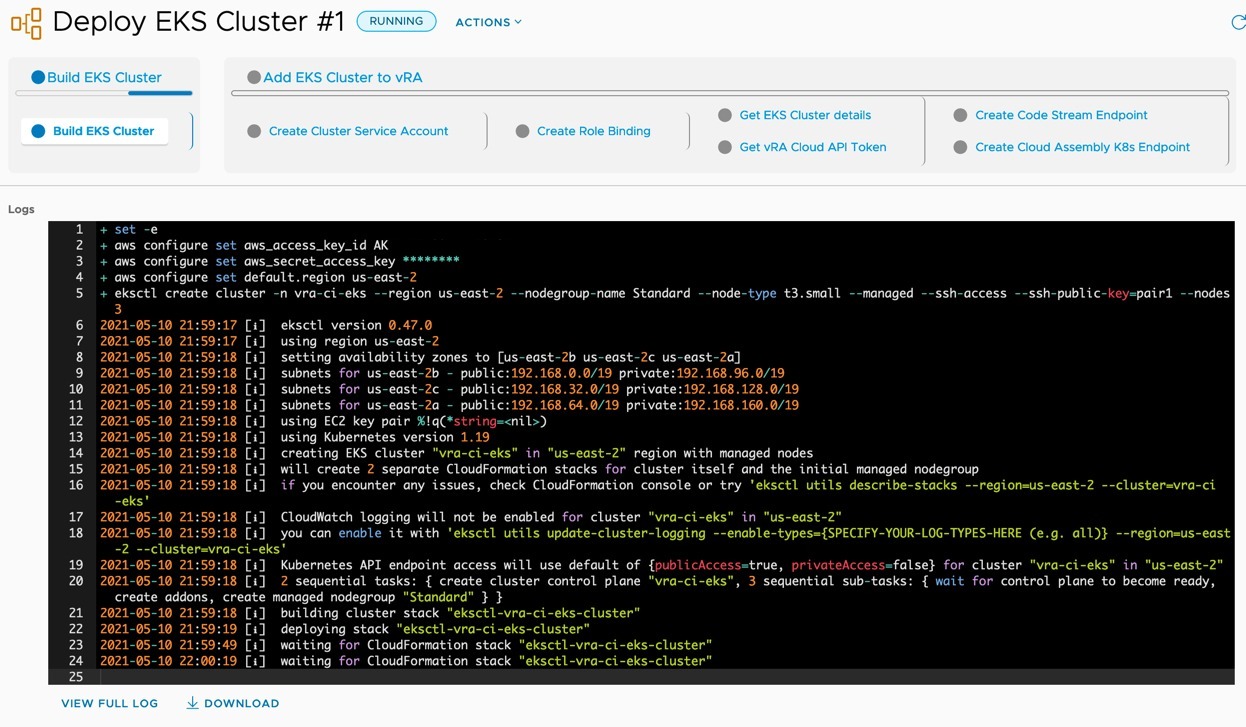The width and height of the screenshot is (1246, 727).
Task: Select the Add EKS Cluster to vRA stage
Action: pos(342,77)
